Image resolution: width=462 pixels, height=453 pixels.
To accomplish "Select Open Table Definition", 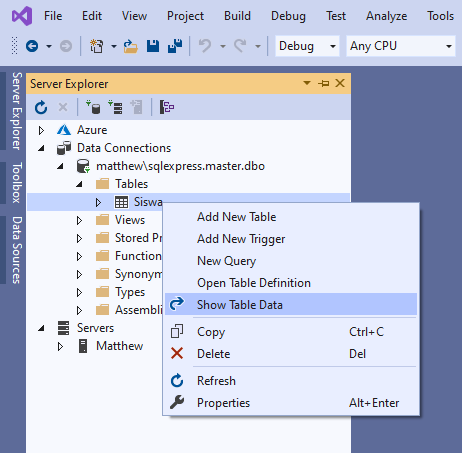I will click(291, 283).
